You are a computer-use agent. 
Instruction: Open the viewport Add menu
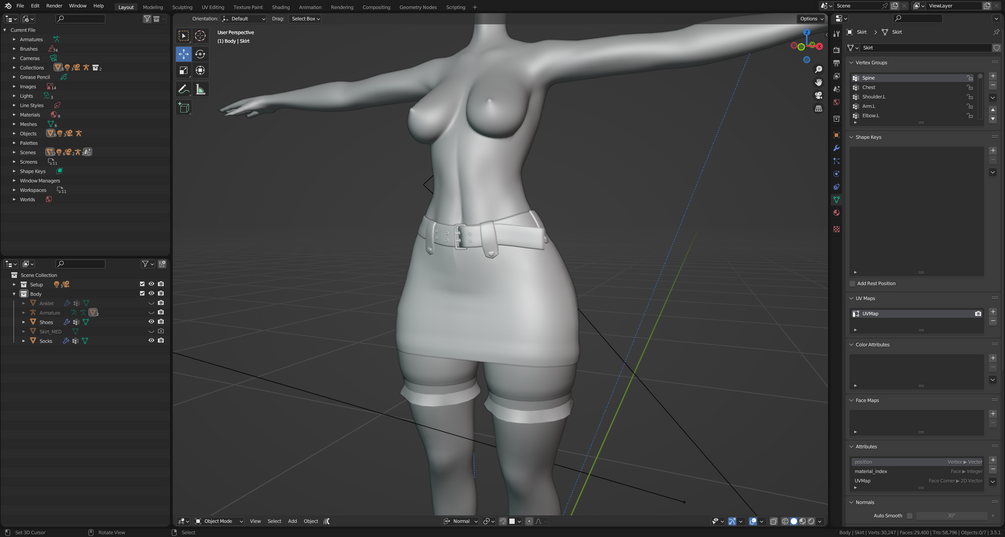coord(292,521)
